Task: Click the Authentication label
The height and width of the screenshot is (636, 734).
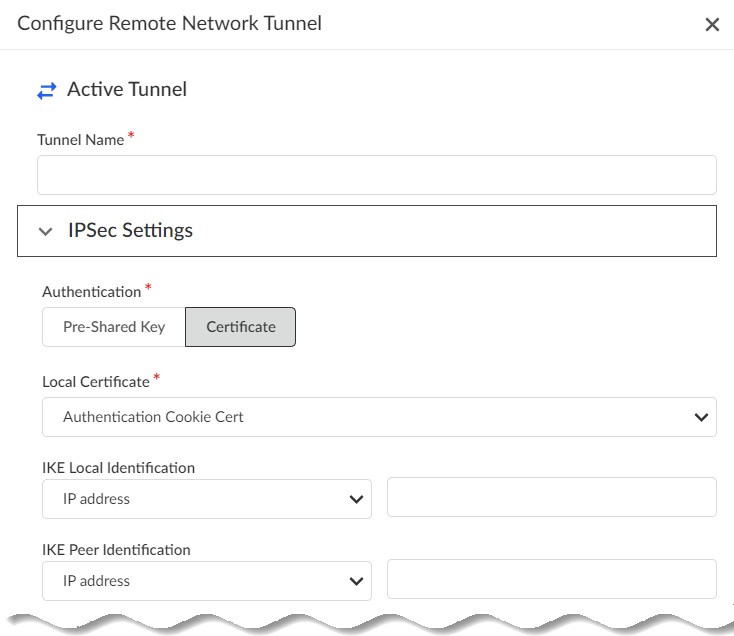Action: [92, 292]
